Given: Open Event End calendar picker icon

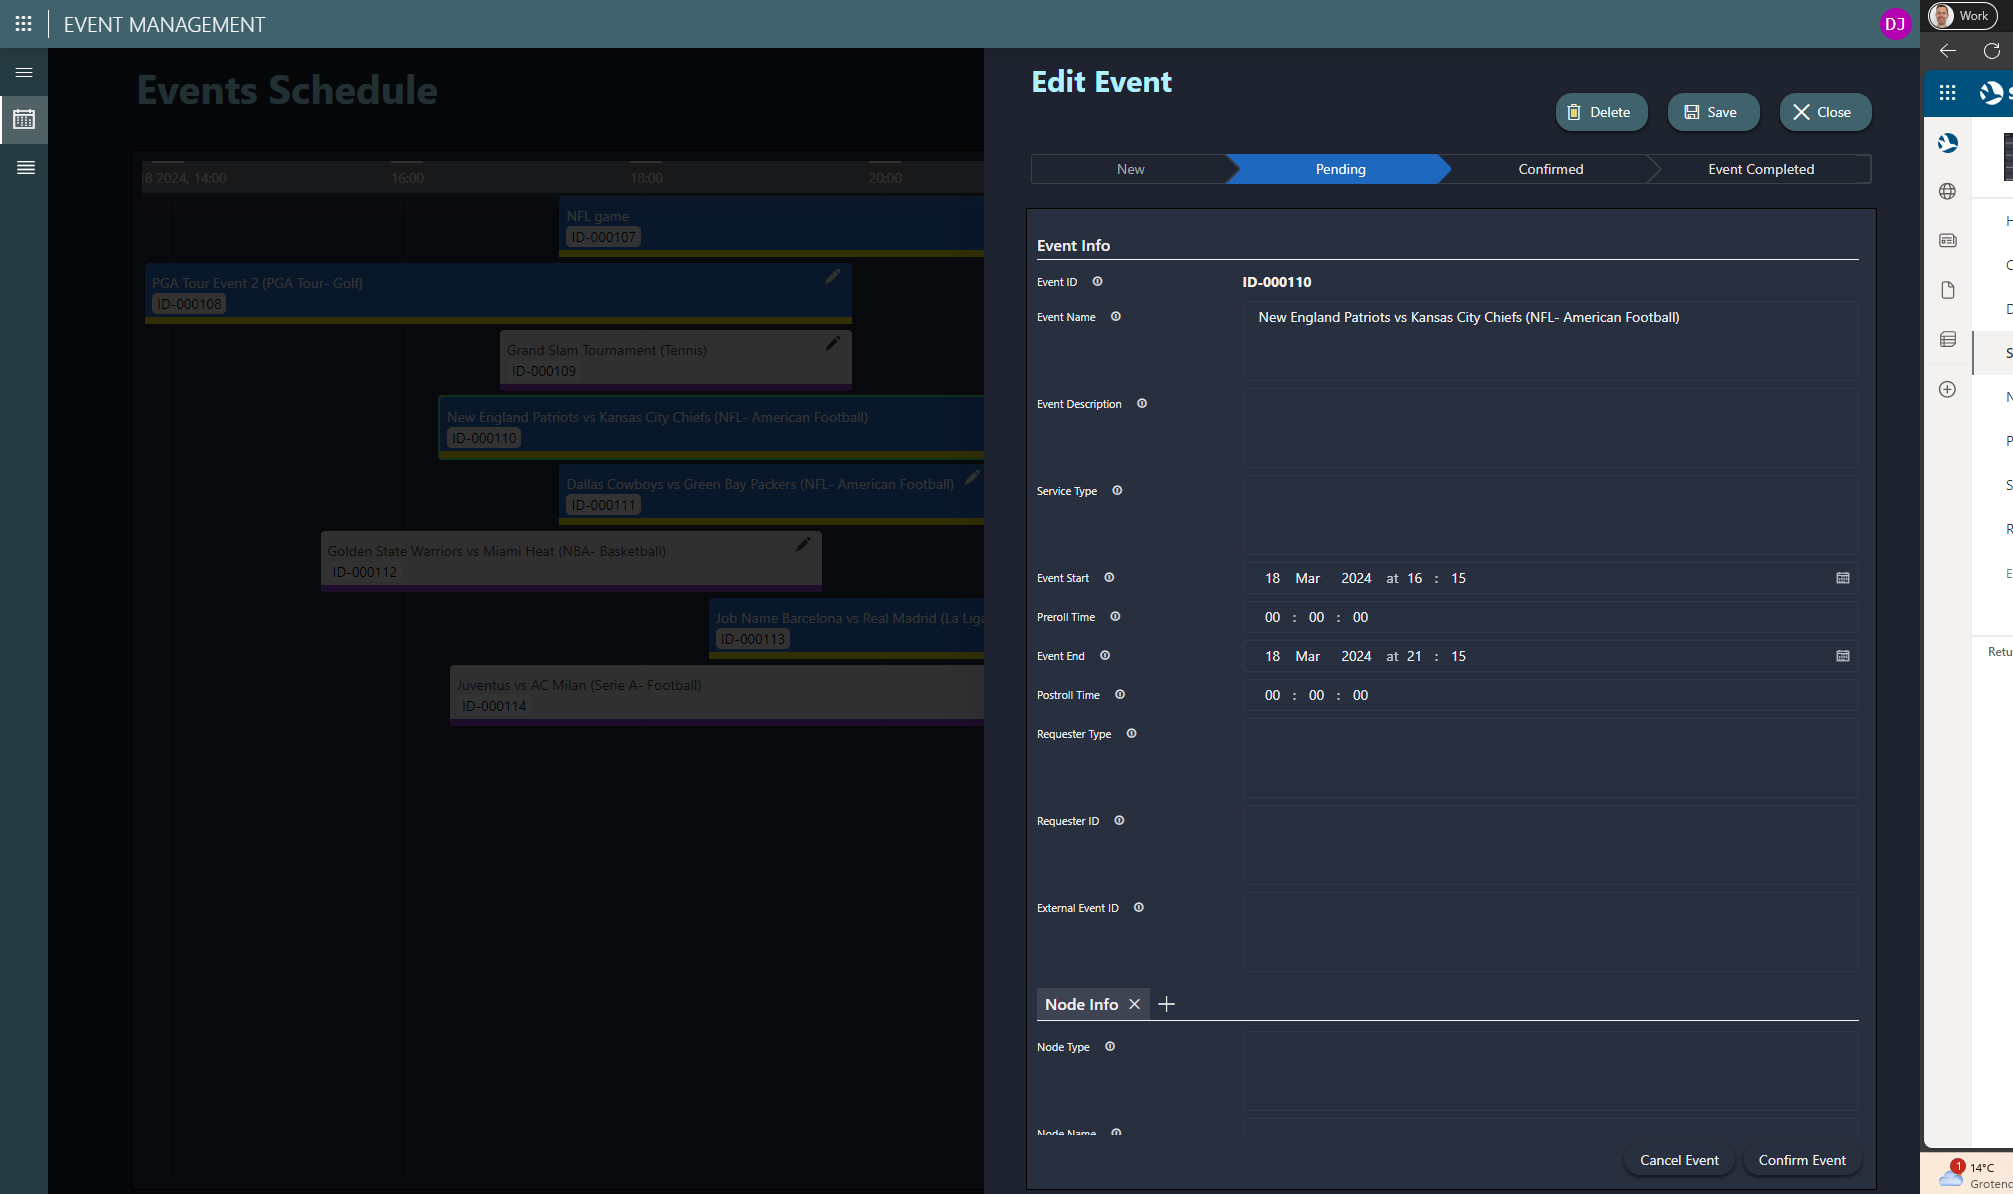Looking at the screenshot, I should tap(1842, 656).
